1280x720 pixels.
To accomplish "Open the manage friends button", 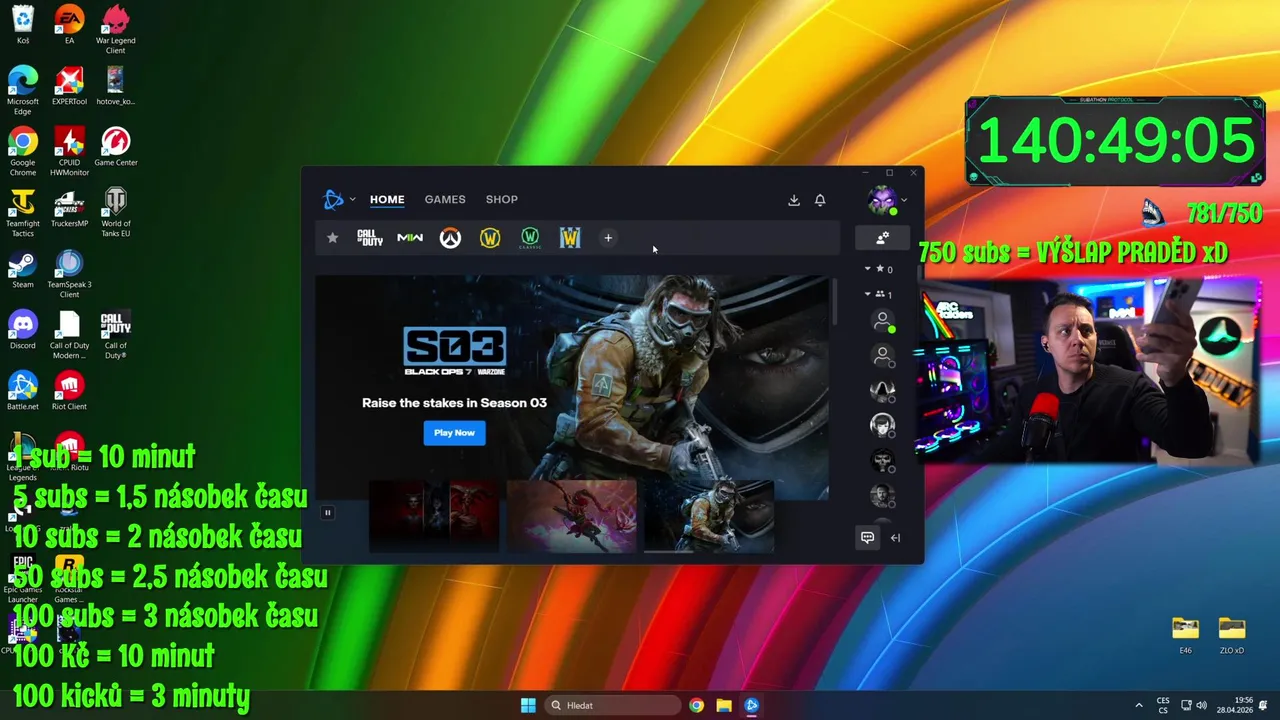I will (882, 238).
